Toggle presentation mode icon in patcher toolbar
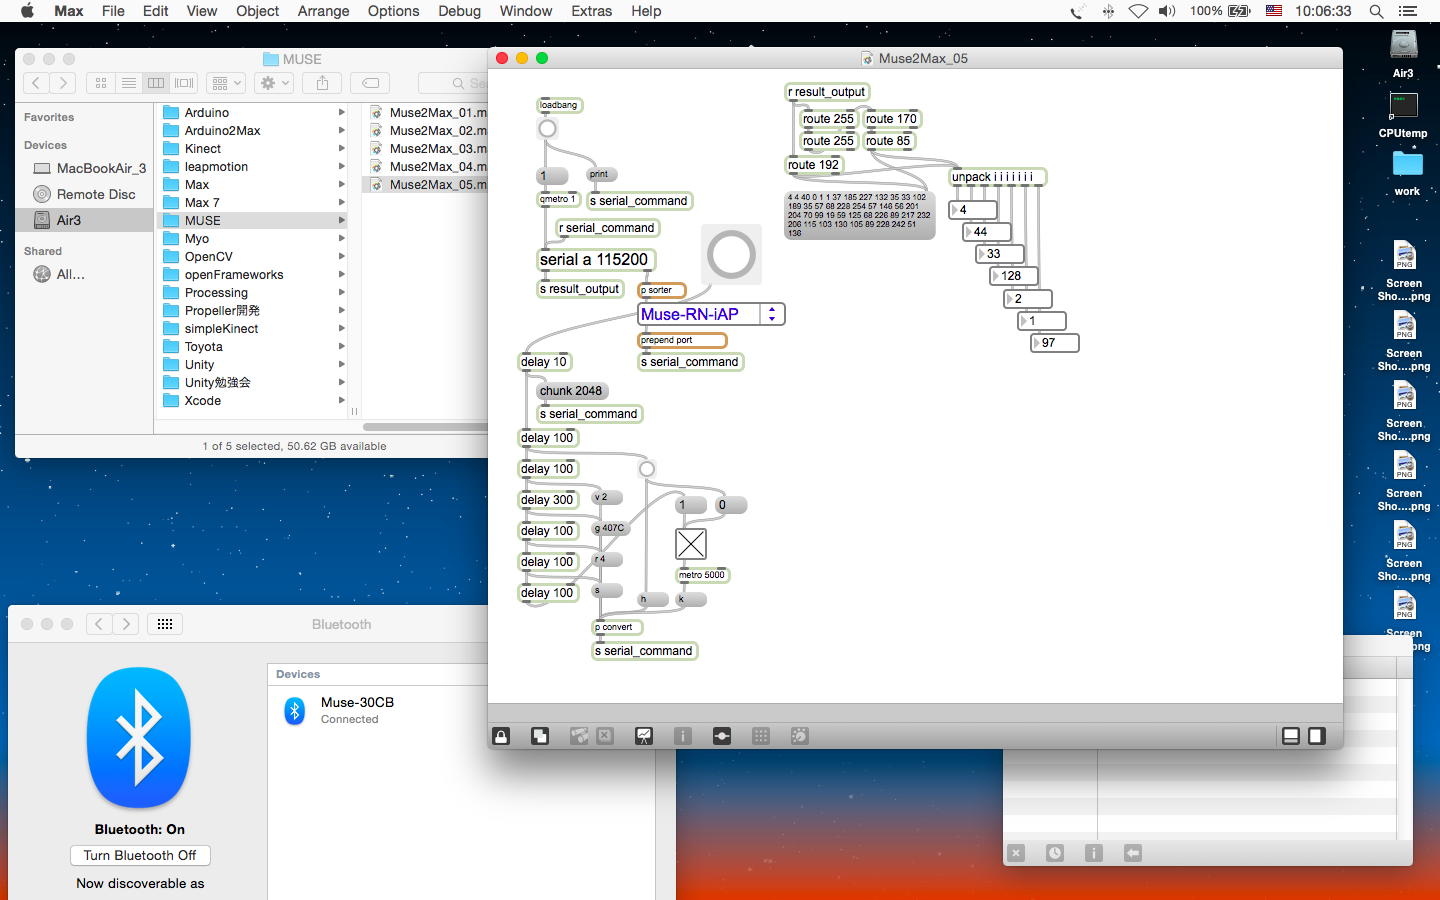This screenshot has width=1440, height=900. point(644,736)
